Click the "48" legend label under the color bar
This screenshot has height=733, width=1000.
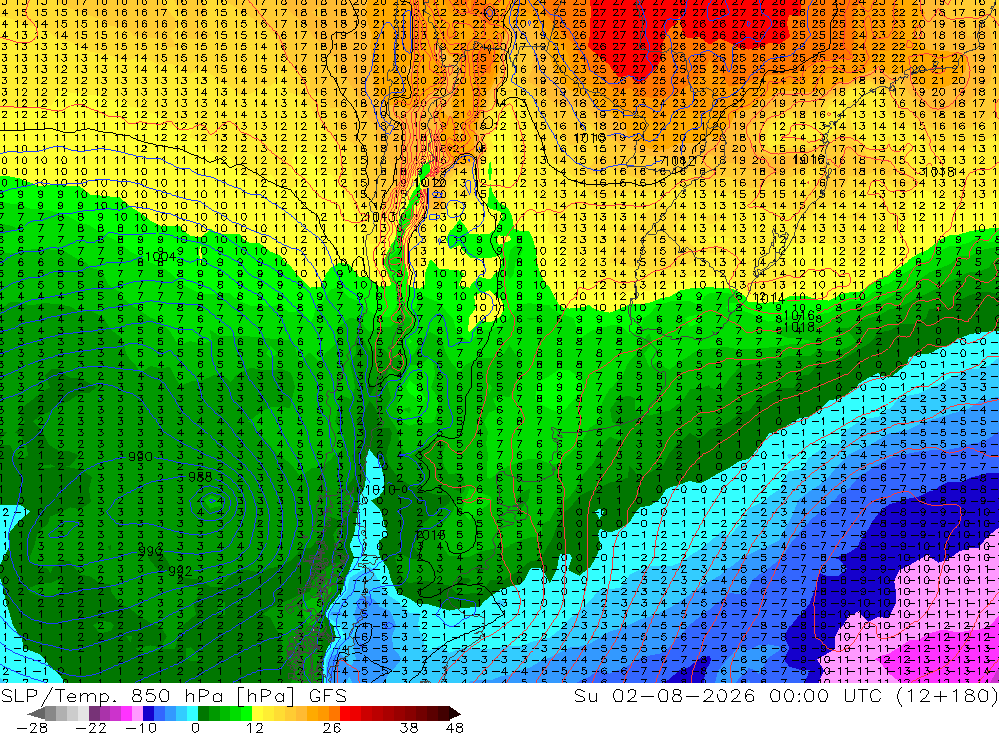[454, 728]
